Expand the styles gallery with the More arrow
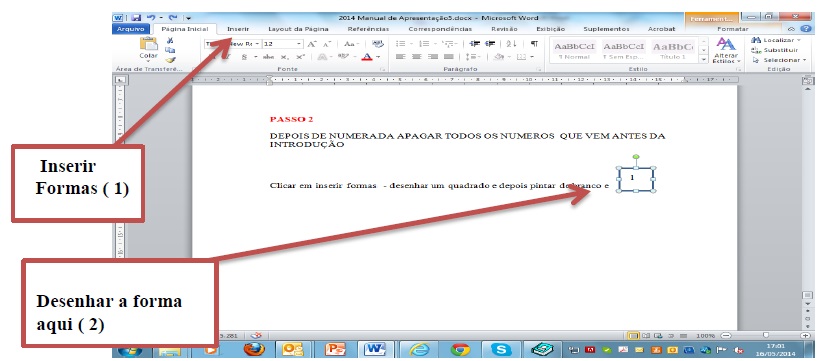This screenshot has width=829, height=361. [x=703, y=60]
